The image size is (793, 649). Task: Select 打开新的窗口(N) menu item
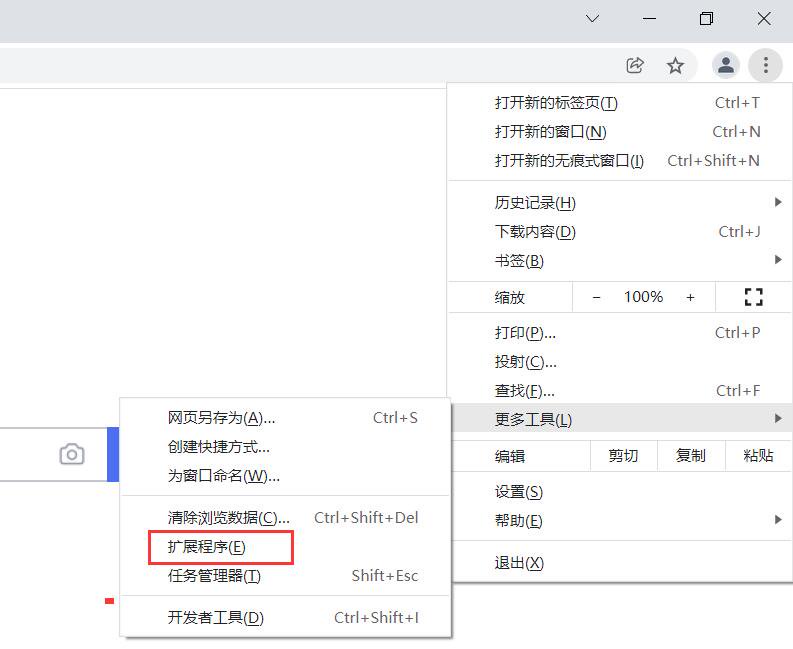click(620, 132)
